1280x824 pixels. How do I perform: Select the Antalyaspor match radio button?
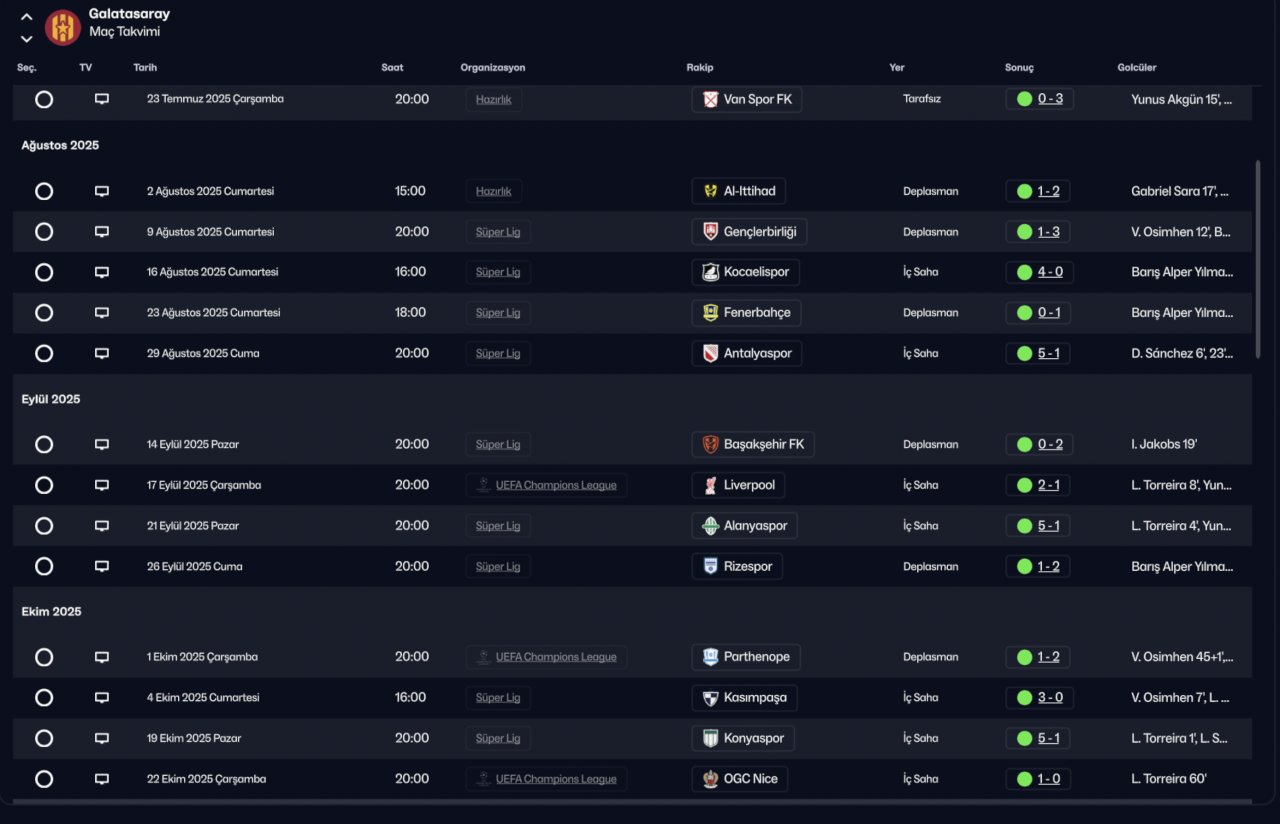tap(44, 353)
